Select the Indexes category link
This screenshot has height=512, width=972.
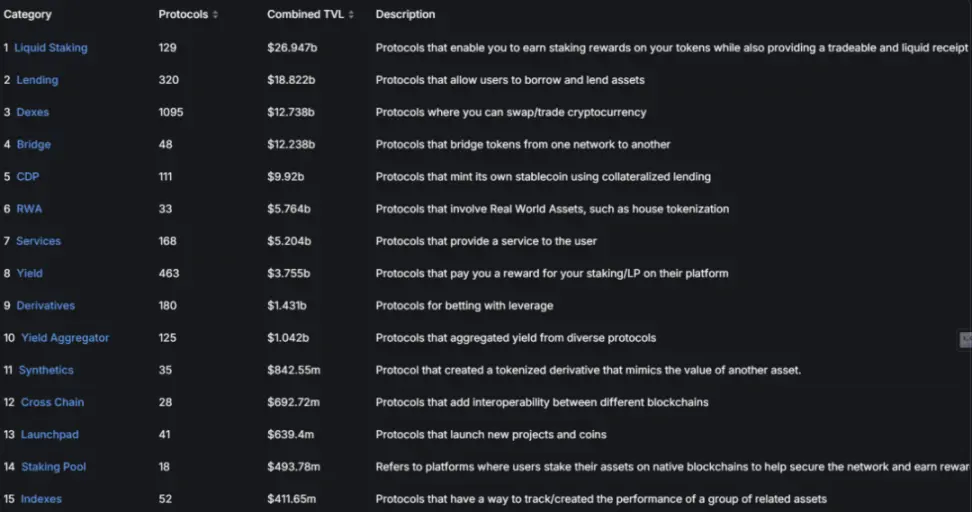[41, 499]
